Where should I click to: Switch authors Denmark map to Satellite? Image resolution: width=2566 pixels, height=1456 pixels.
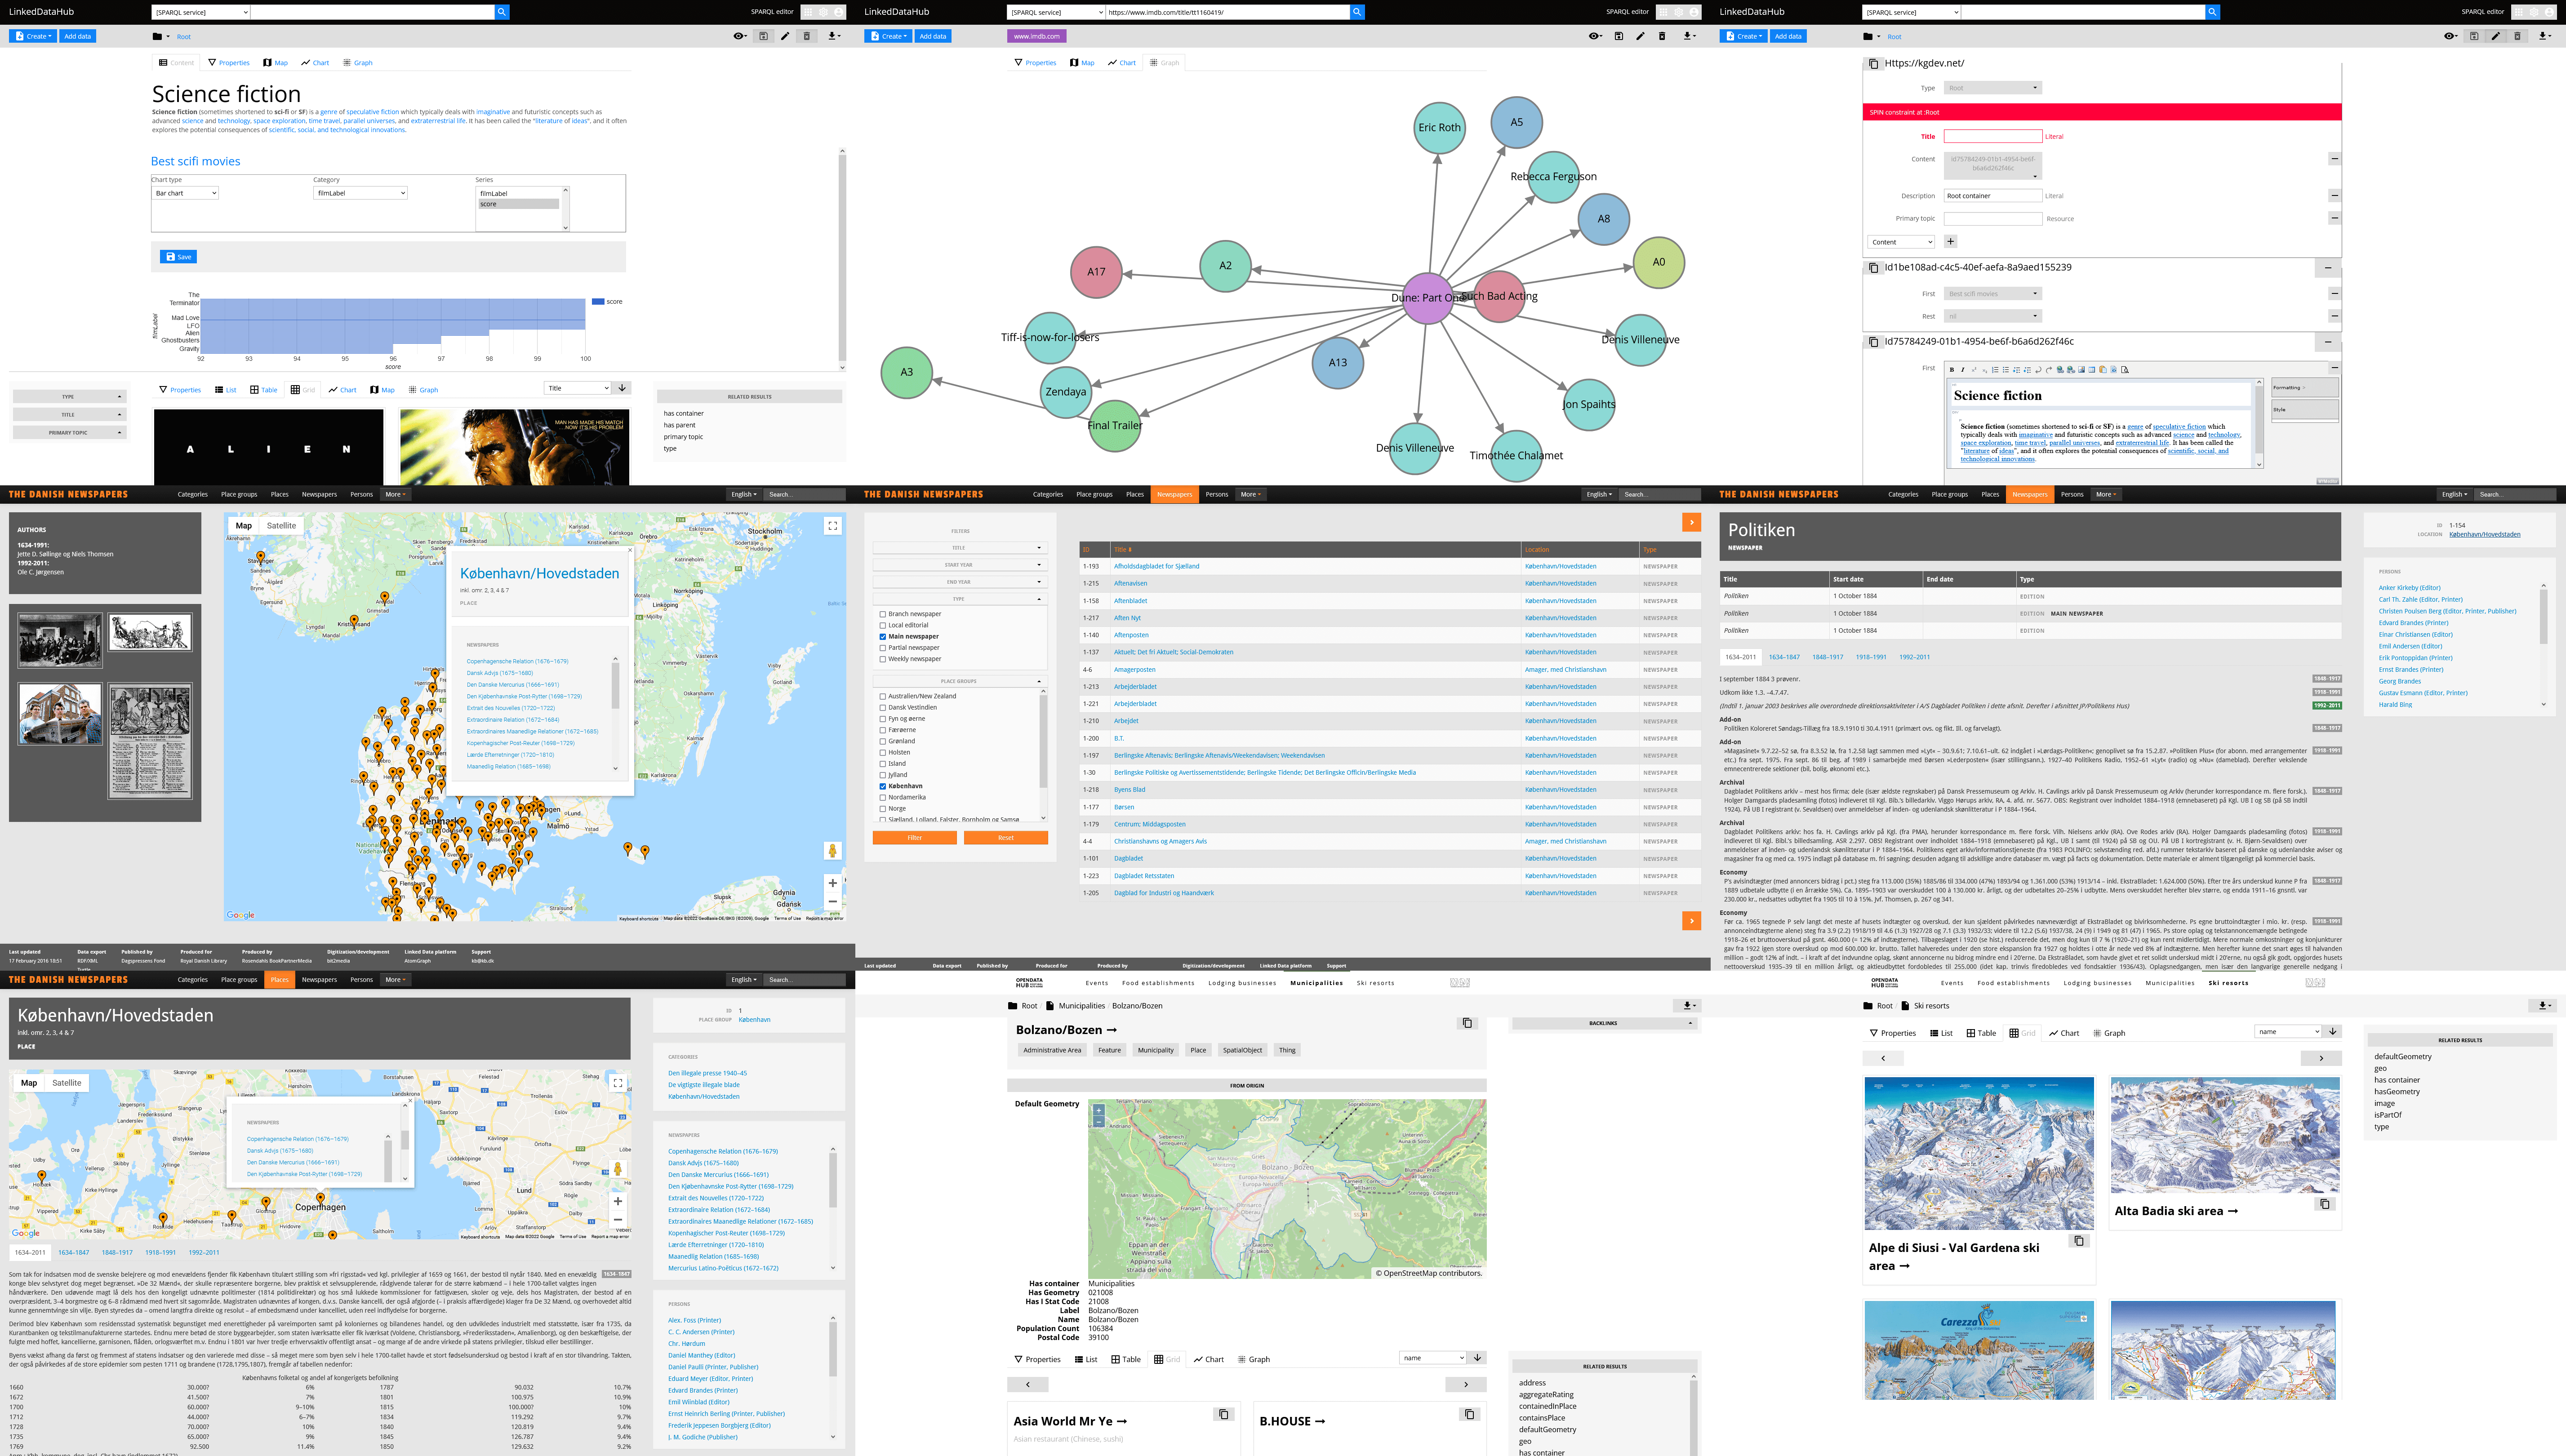pos(281,526)
